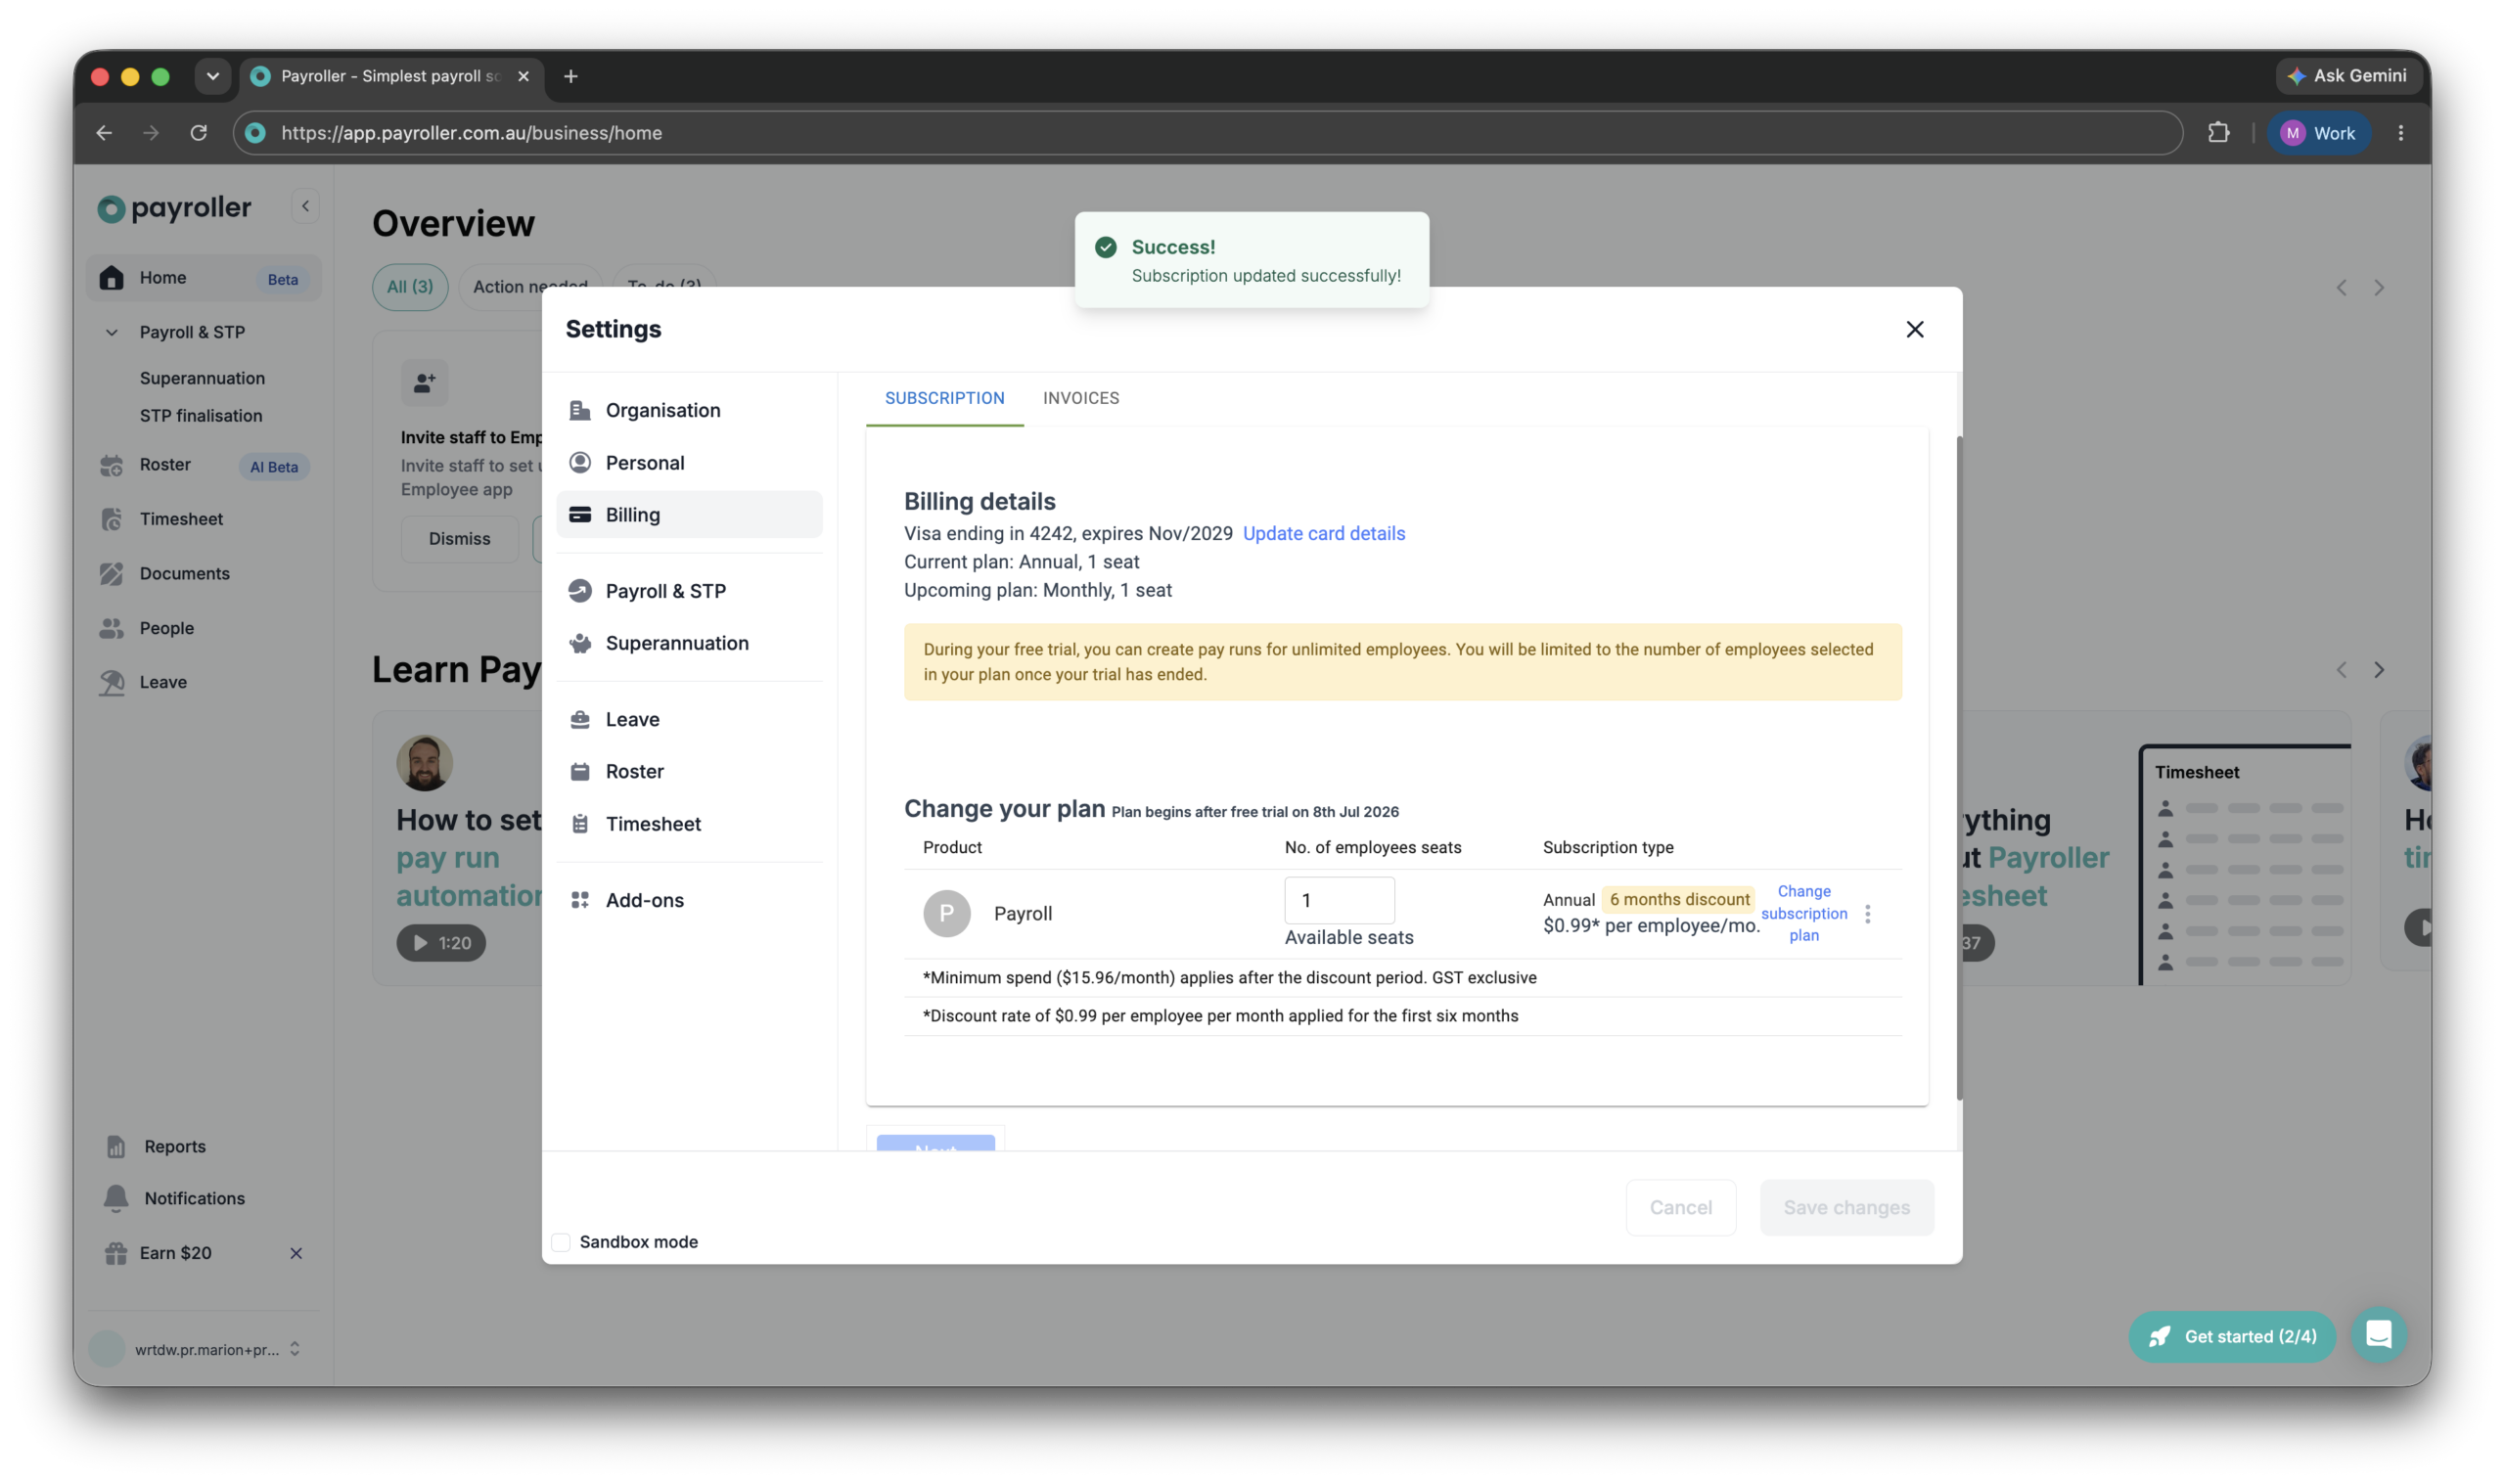The image size is (2505, 1484).
Task: Play the 1:20 pay run automation video
Action: click(440, 942)
